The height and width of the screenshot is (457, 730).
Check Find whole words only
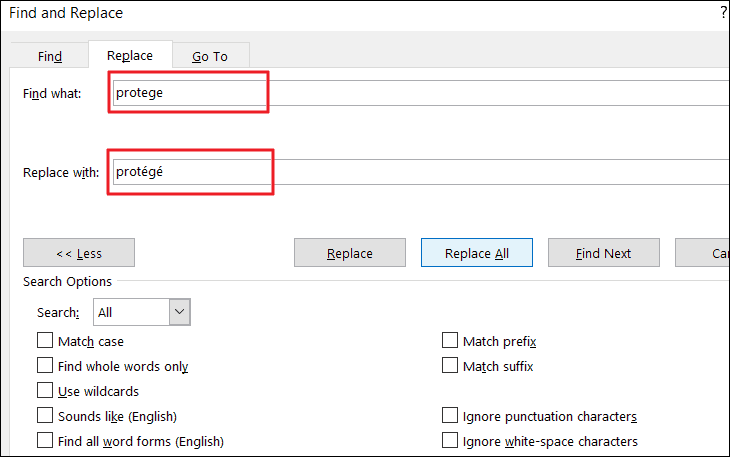tap(45, 366)
